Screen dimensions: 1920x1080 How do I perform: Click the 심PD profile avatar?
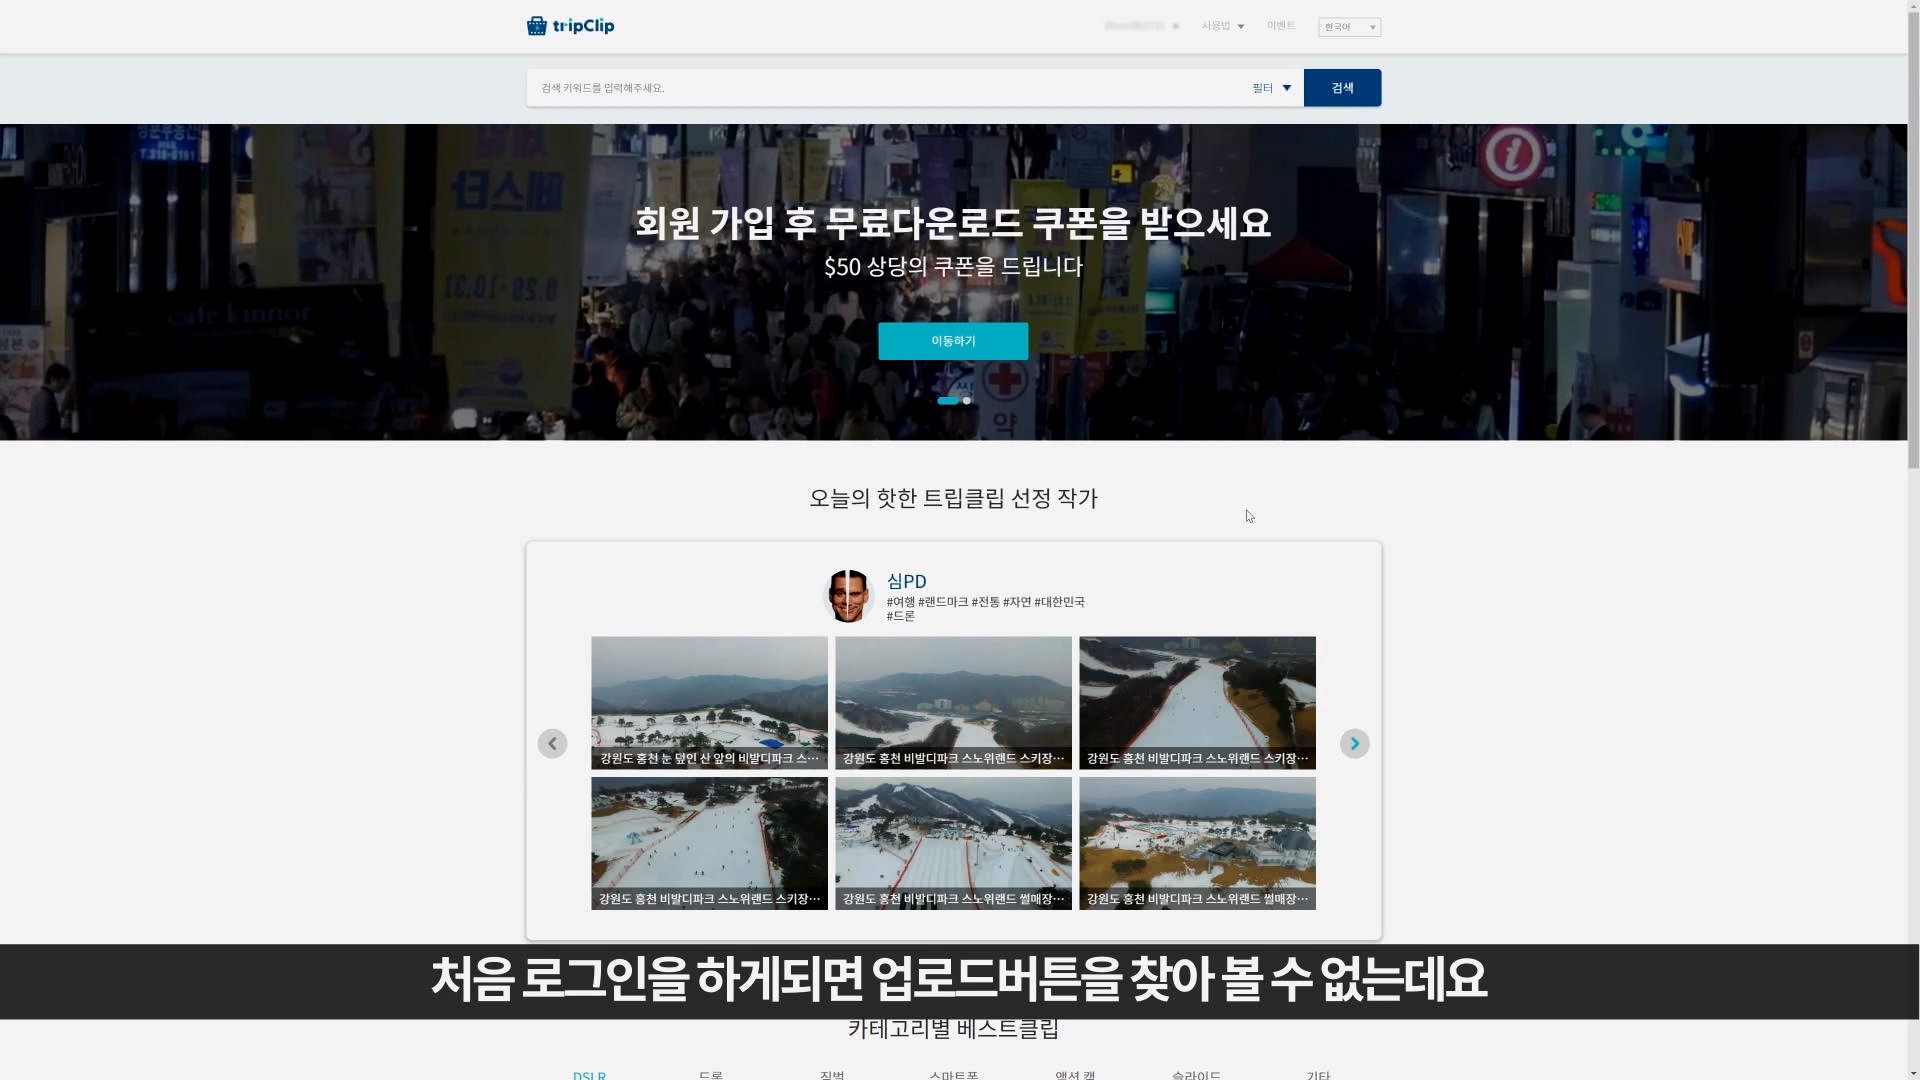[848, 596]
